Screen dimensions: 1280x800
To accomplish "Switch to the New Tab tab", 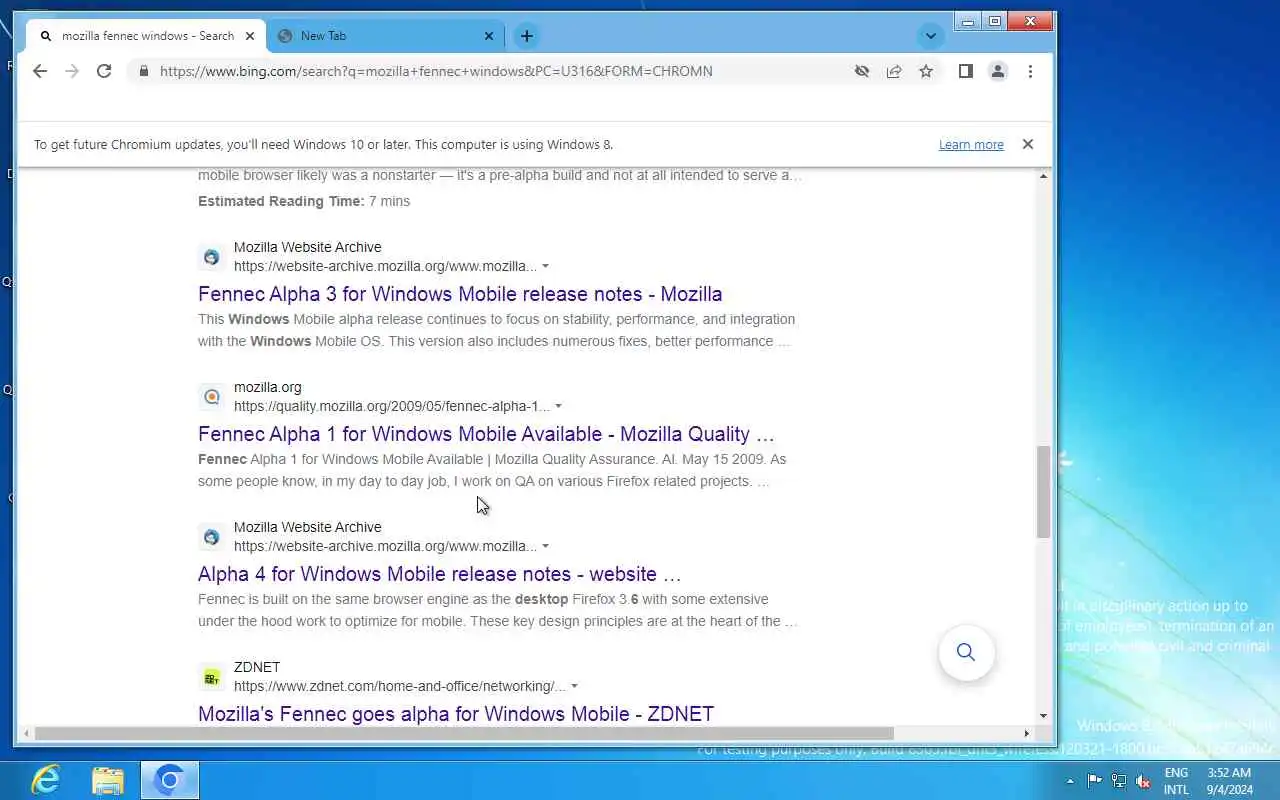I will tap(386, 36).
